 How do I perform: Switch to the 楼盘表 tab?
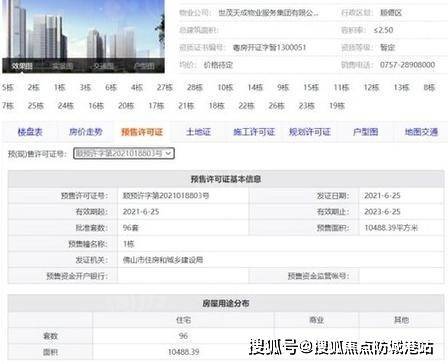[30, 132]
